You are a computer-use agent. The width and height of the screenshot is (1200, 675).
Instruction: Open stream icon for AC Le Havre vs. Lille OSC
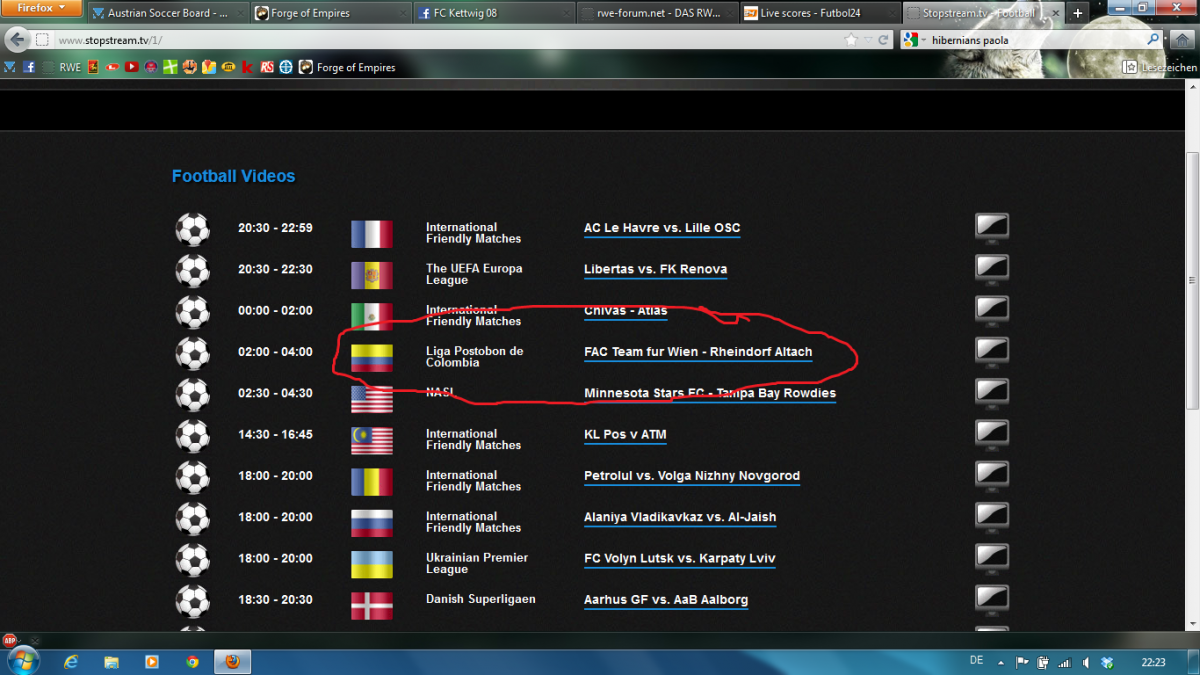(992, 227)
